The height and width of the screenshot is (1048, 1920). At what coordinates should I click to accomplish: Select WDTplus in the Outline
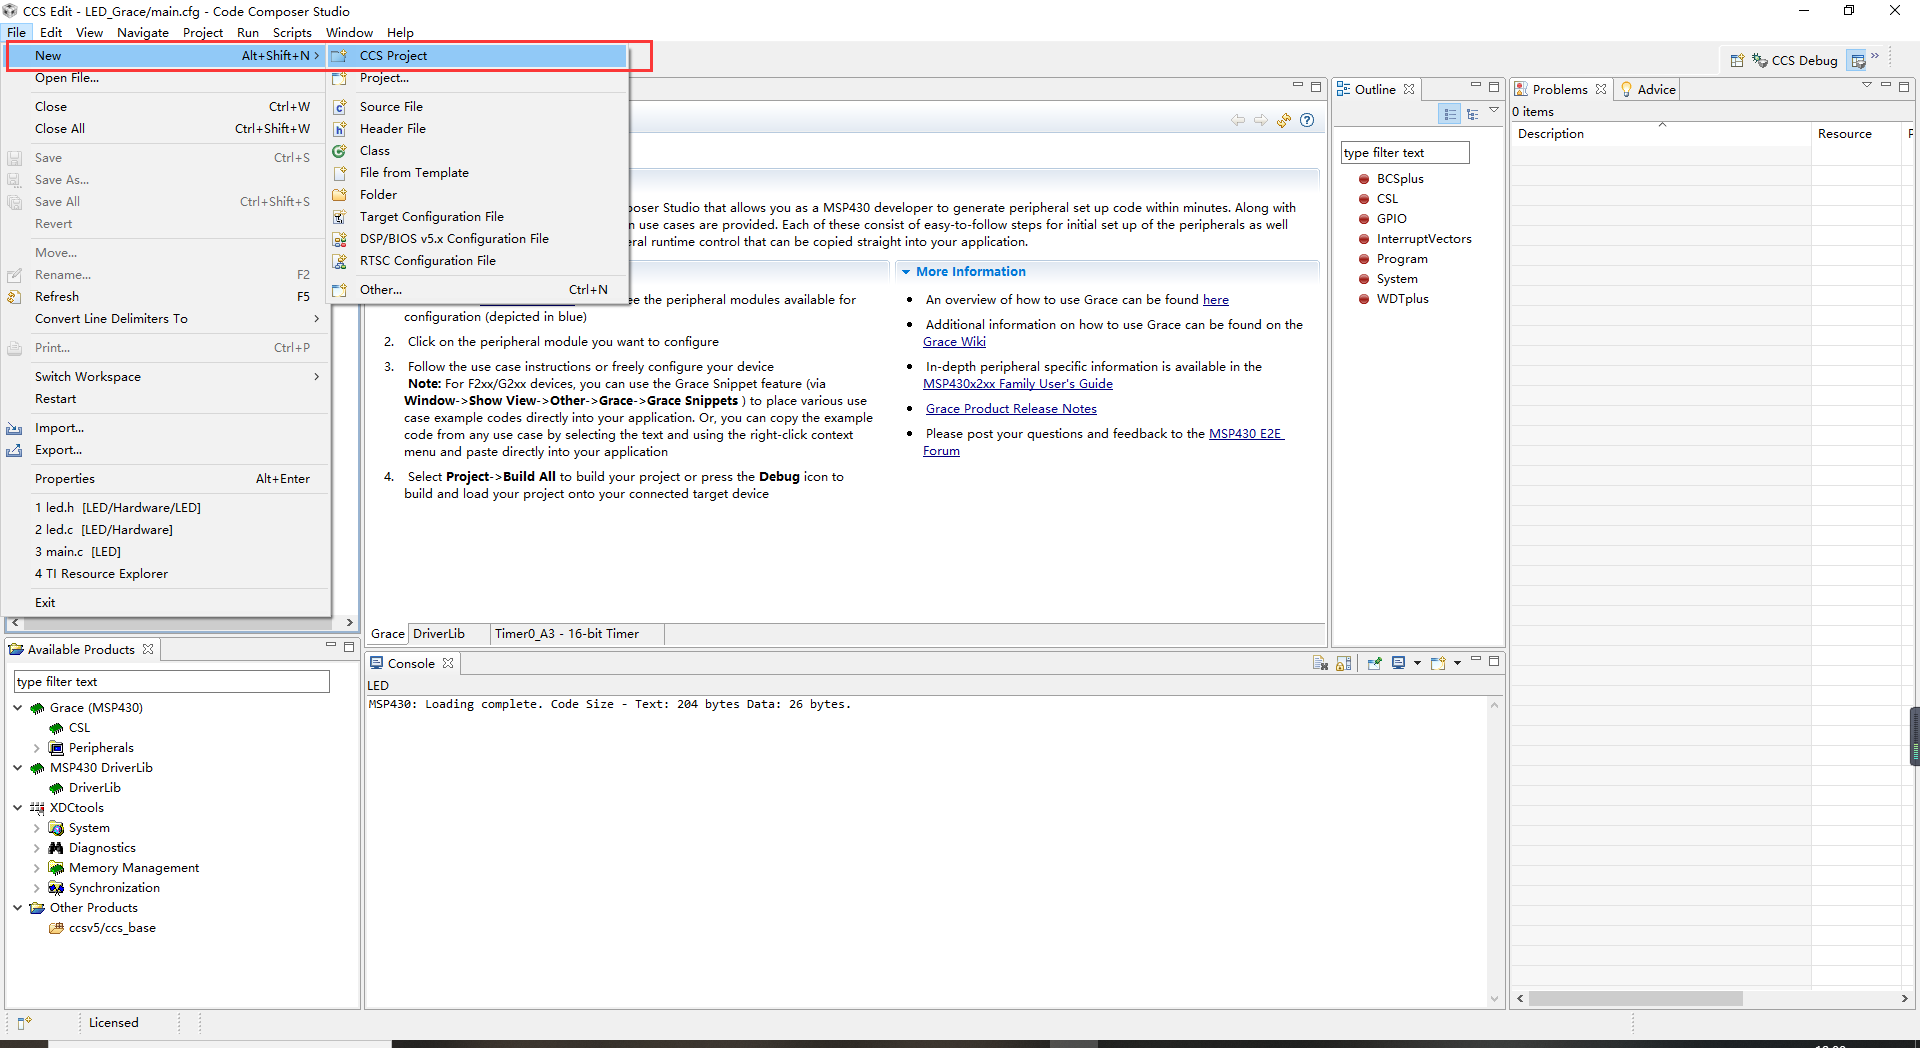[x=1402, y=299]
